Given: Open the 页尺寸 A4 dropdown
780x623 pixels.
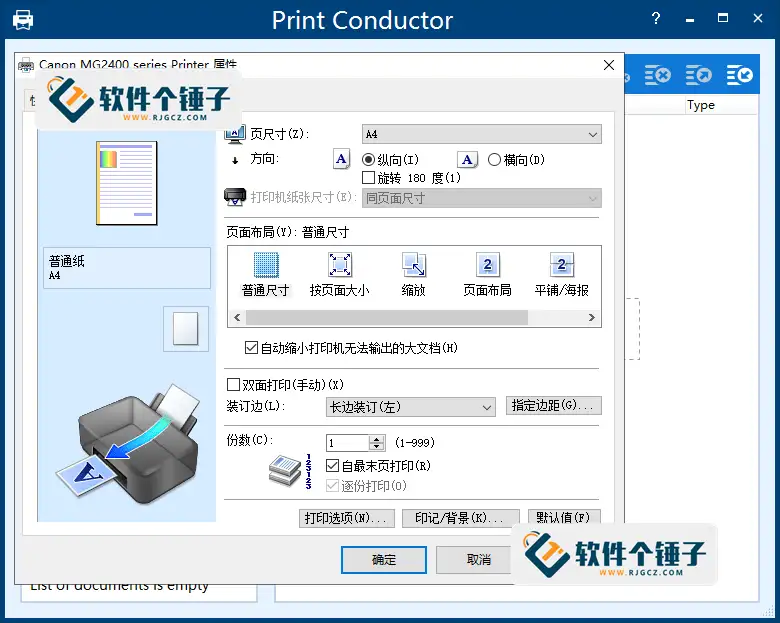Looking at the screenshot, I should [482, 134].
